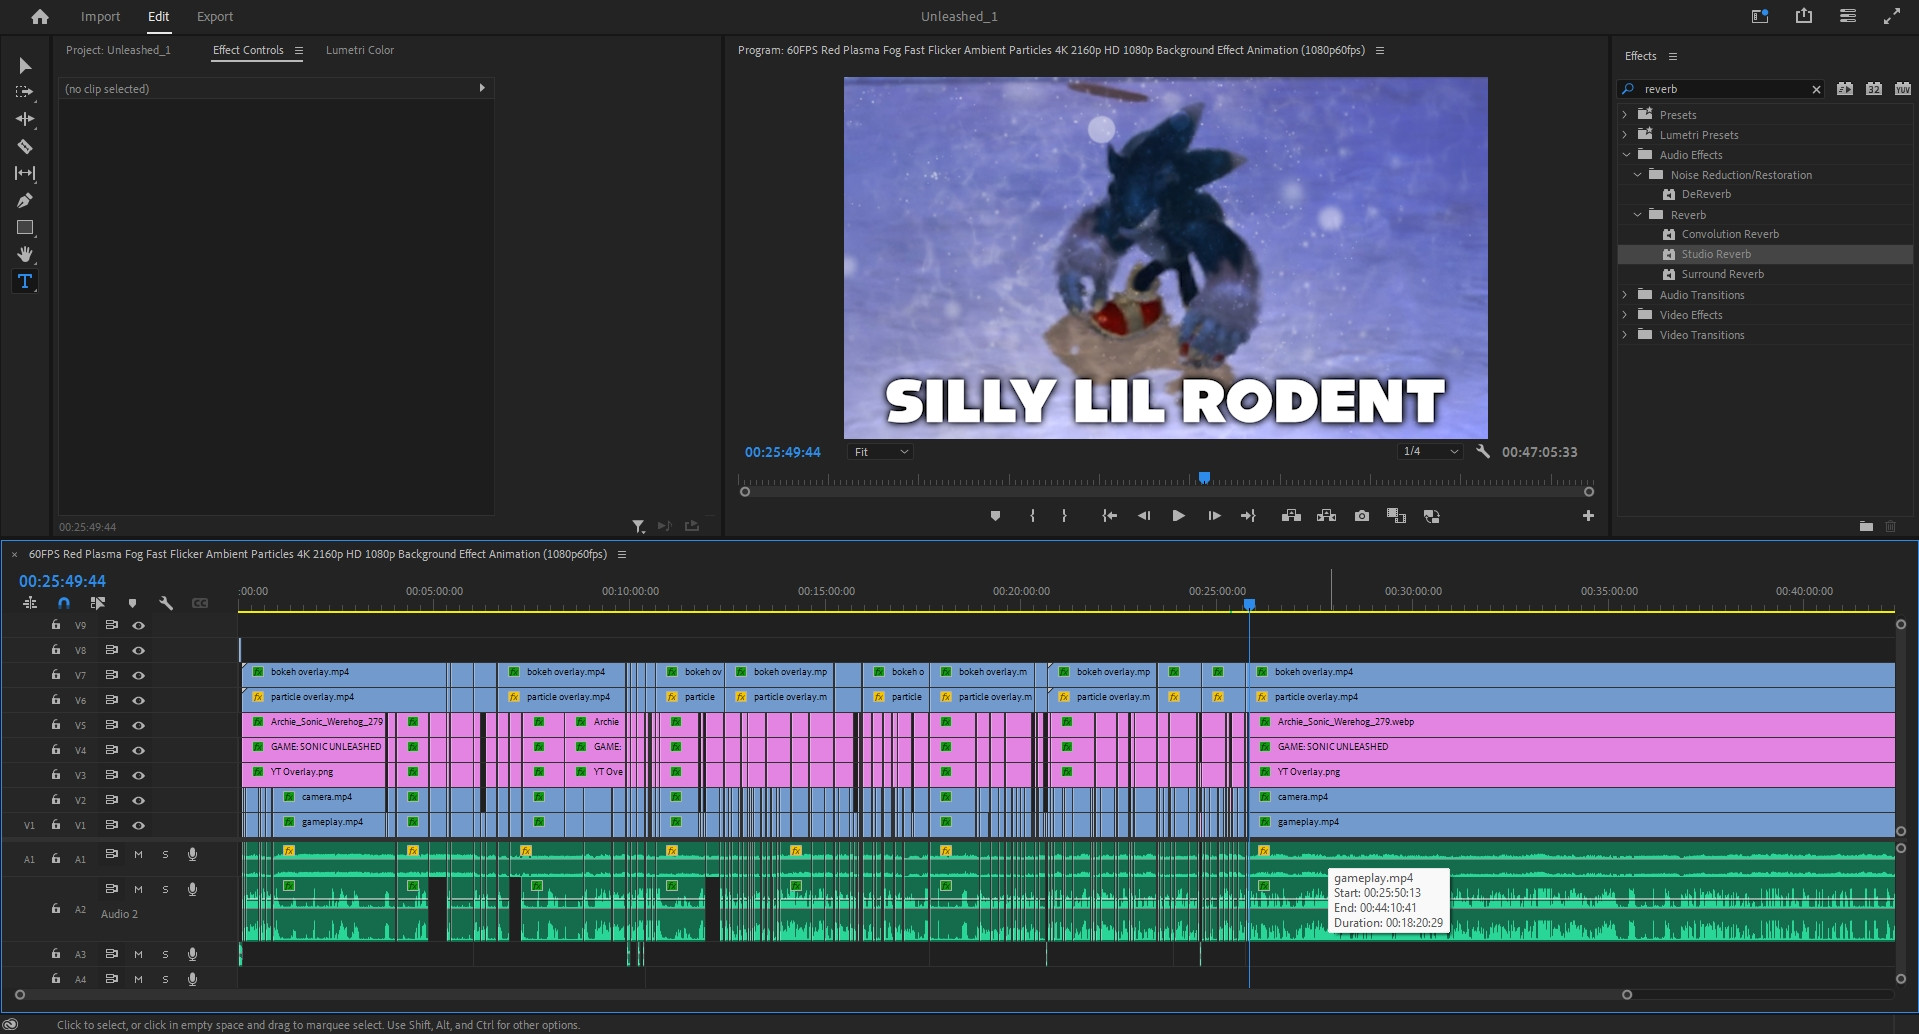Expand Video Effects folder
The width and height of the screenshot is (1919, 1034).
pyautogui.click(x=1625, y=315)
